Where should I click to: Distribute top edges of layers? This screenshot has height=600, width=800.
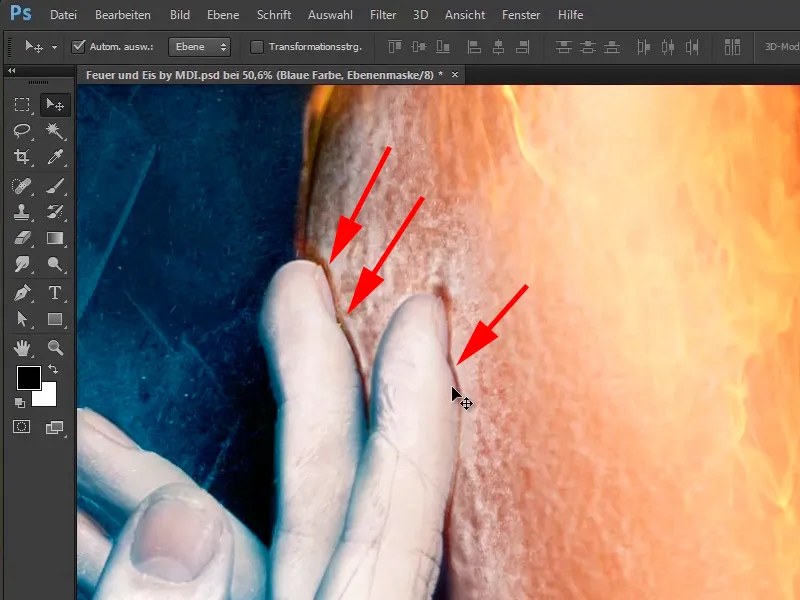(564, 47)
